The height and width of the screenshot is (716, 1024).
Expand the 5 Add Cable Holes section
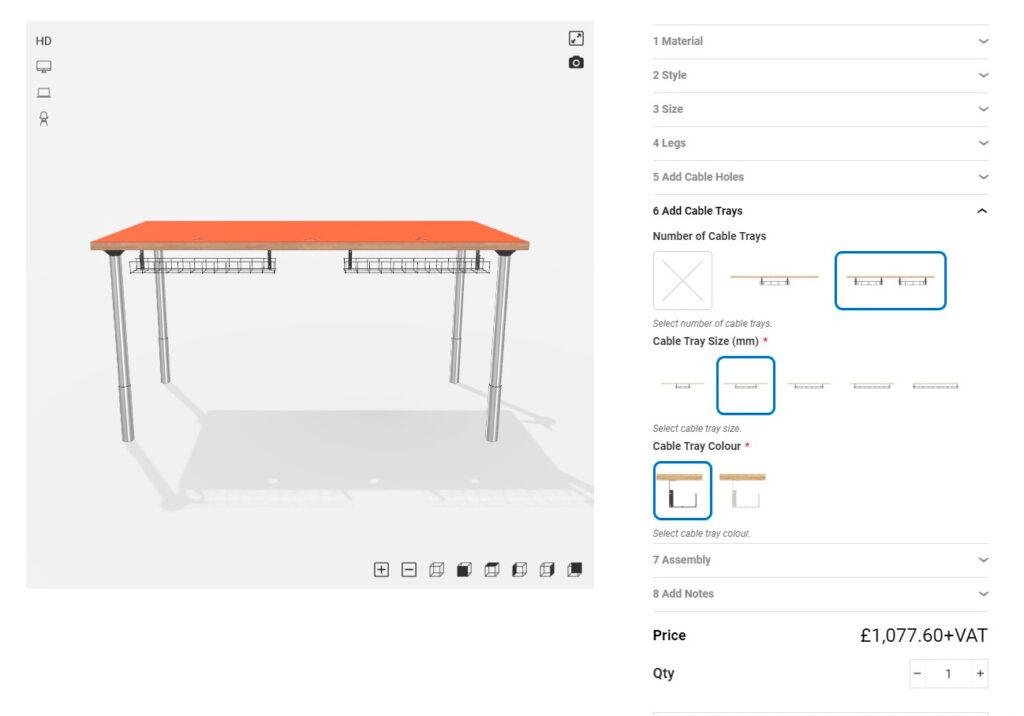(x=820, y=177)
